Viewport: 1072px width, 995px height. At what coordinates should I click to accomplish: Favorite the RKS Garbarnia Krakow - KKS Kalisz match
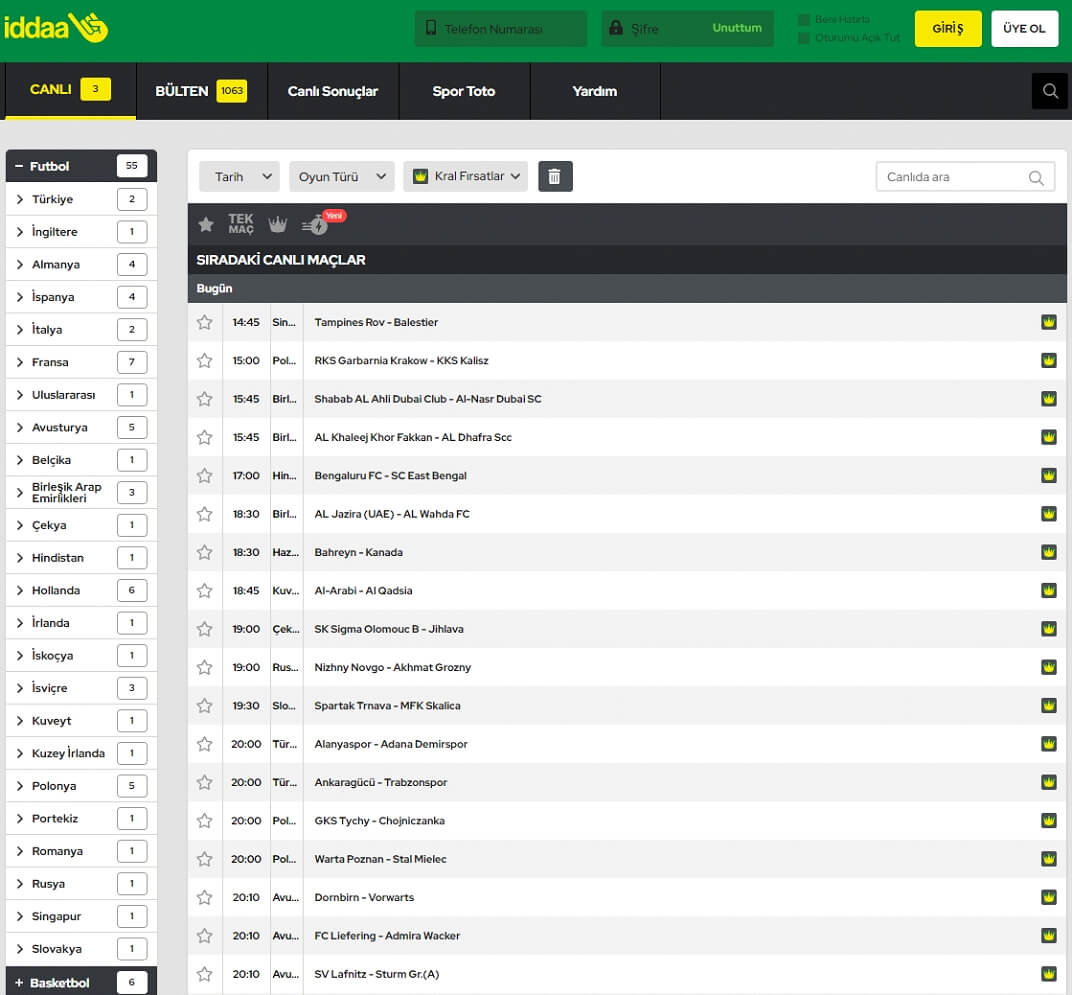(204, 360)
